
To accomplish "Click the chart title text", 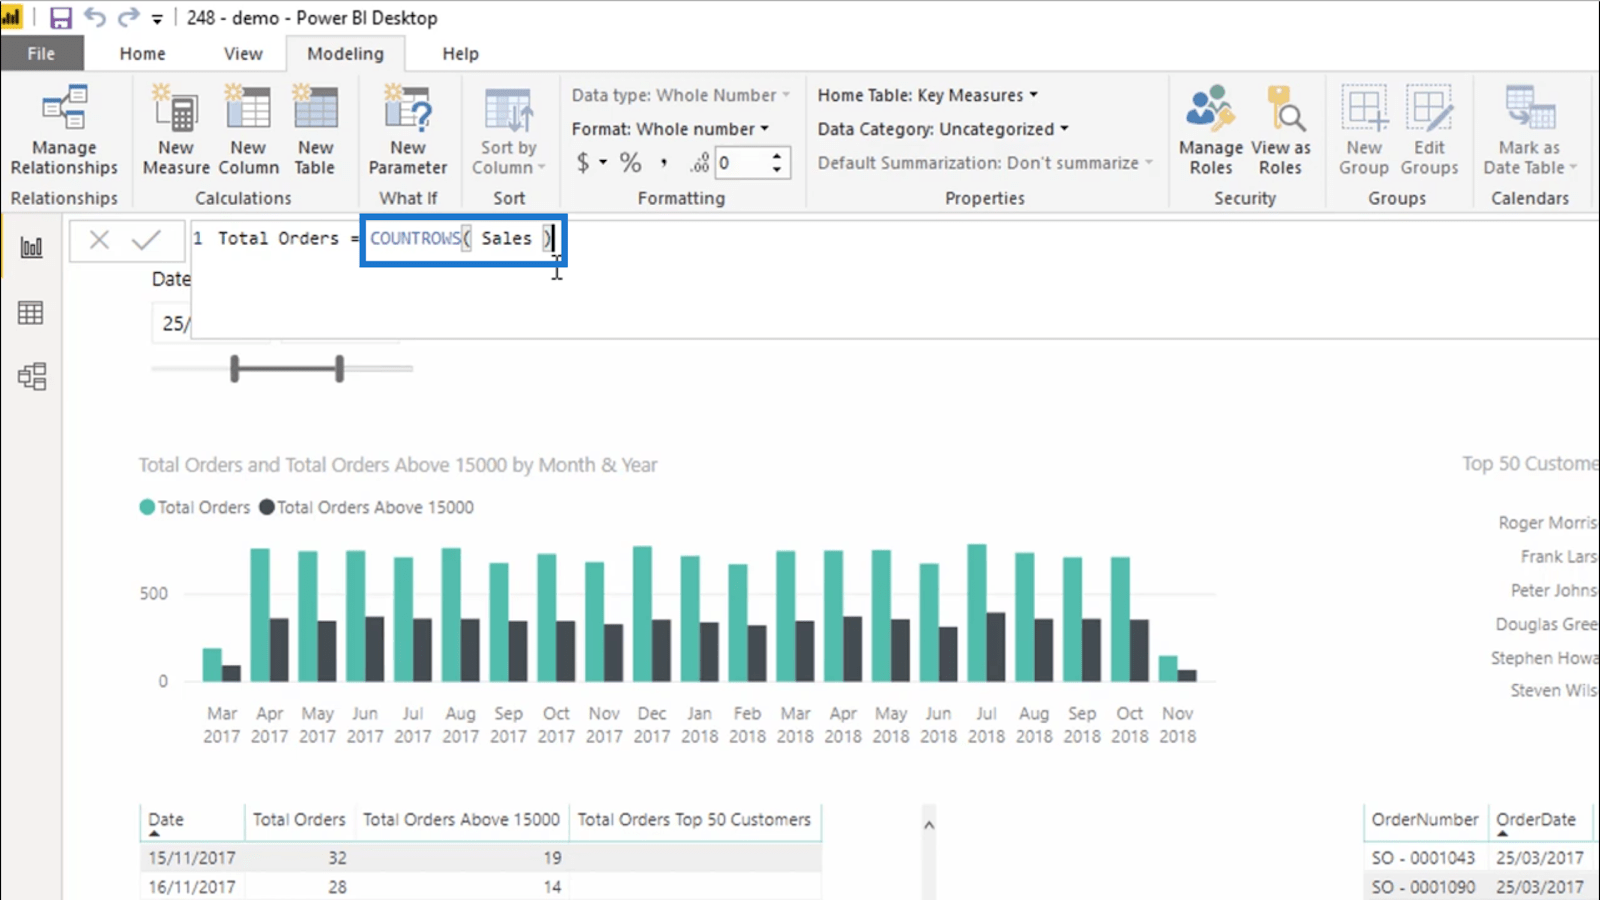I will pyautogui.click(x=398, y=465).
